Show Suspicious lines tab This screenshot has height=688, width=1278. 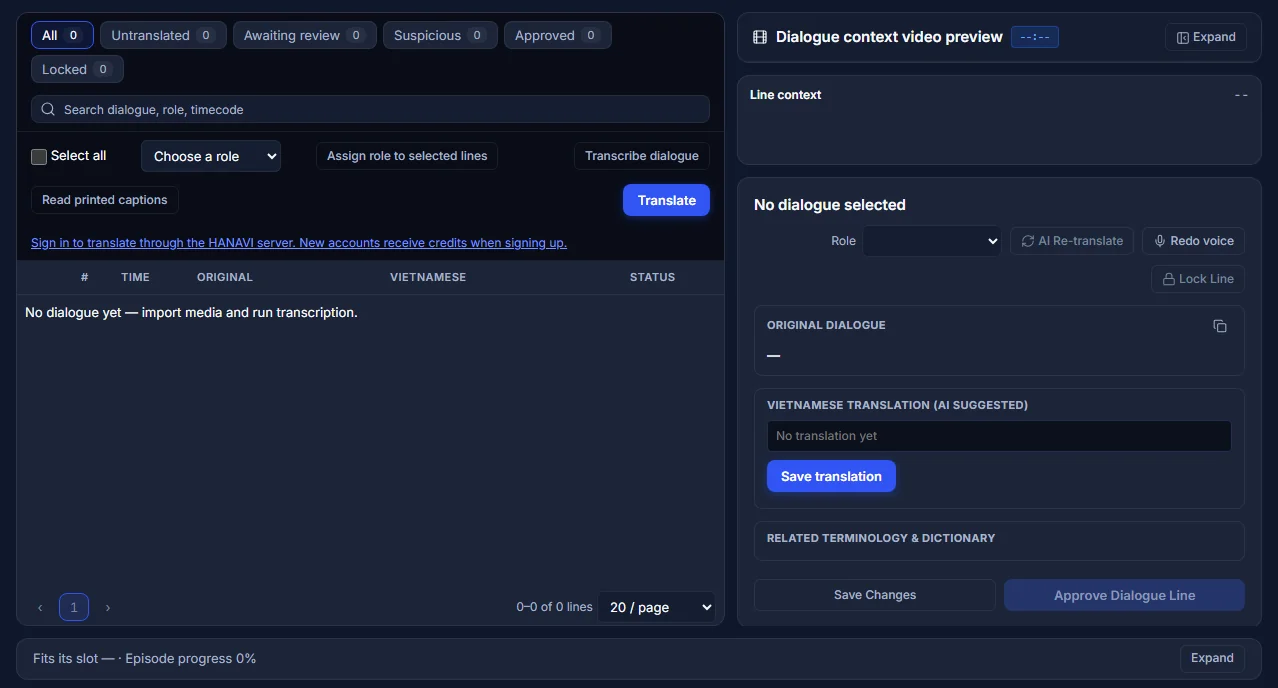(x=440, y=35)
